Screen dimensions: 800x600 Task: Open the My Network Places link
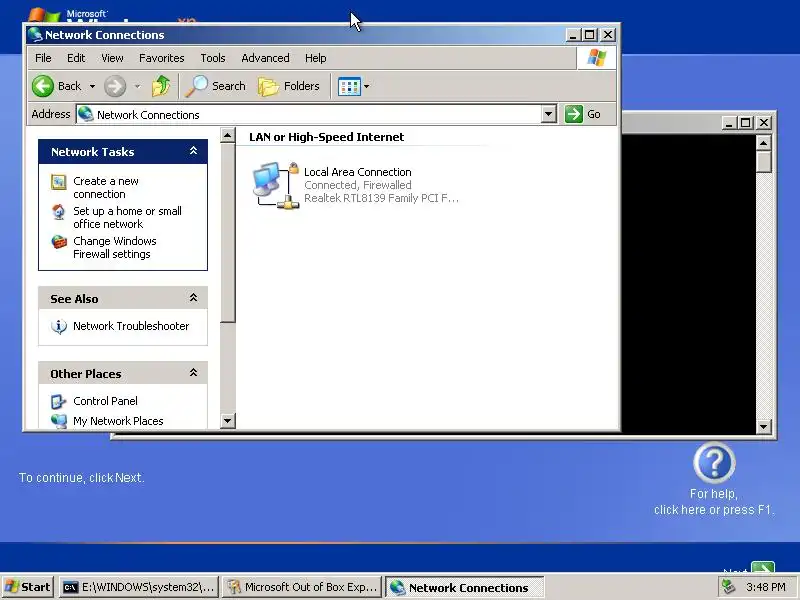(x=118, y=421)
